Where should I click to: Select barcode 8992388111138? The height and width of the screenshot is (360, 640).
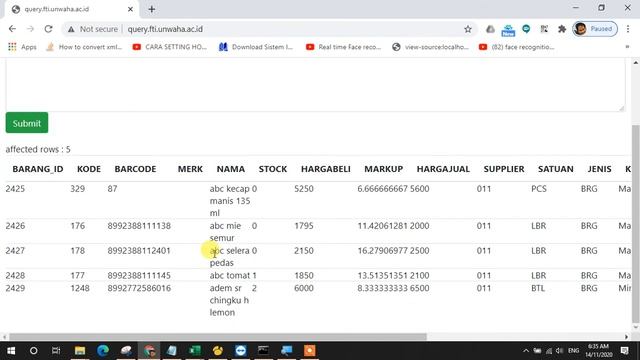click(x=139, y=226)
